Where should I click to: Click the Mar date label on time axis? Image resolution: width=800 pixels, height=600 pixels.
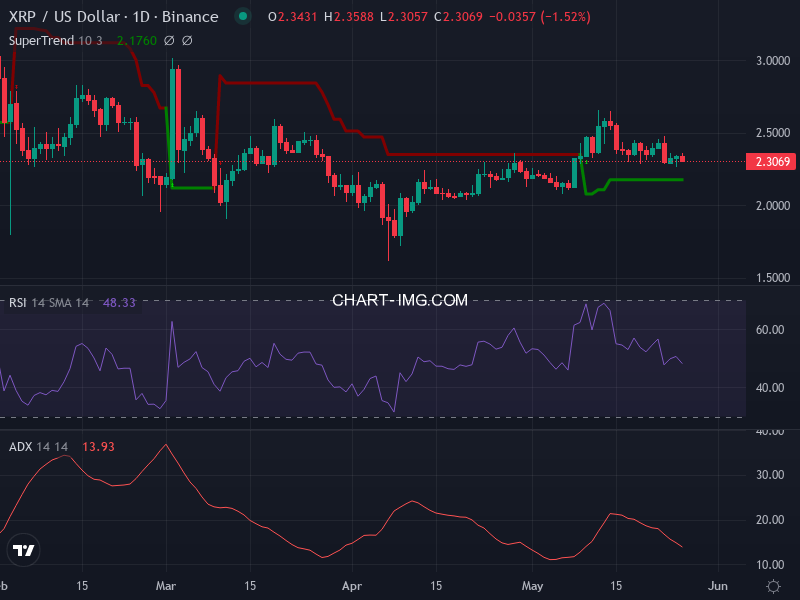click(x=166, y=586)
